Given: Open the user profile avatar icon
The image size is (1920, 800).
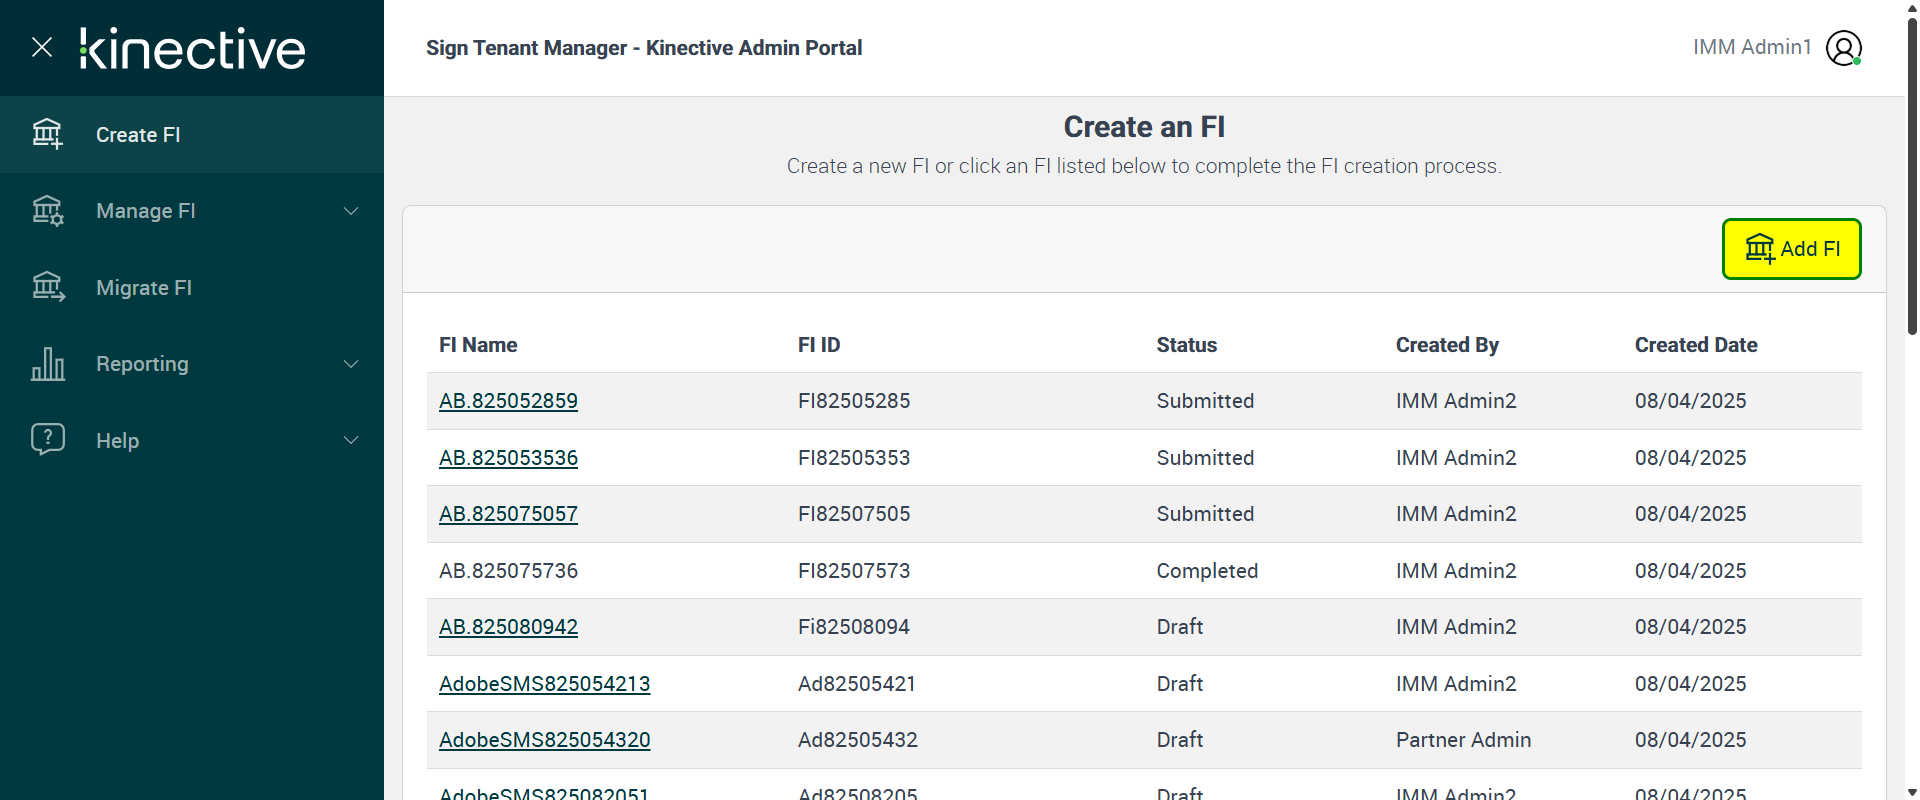Looking at the screenshot, I should (x=1843, y=48).
